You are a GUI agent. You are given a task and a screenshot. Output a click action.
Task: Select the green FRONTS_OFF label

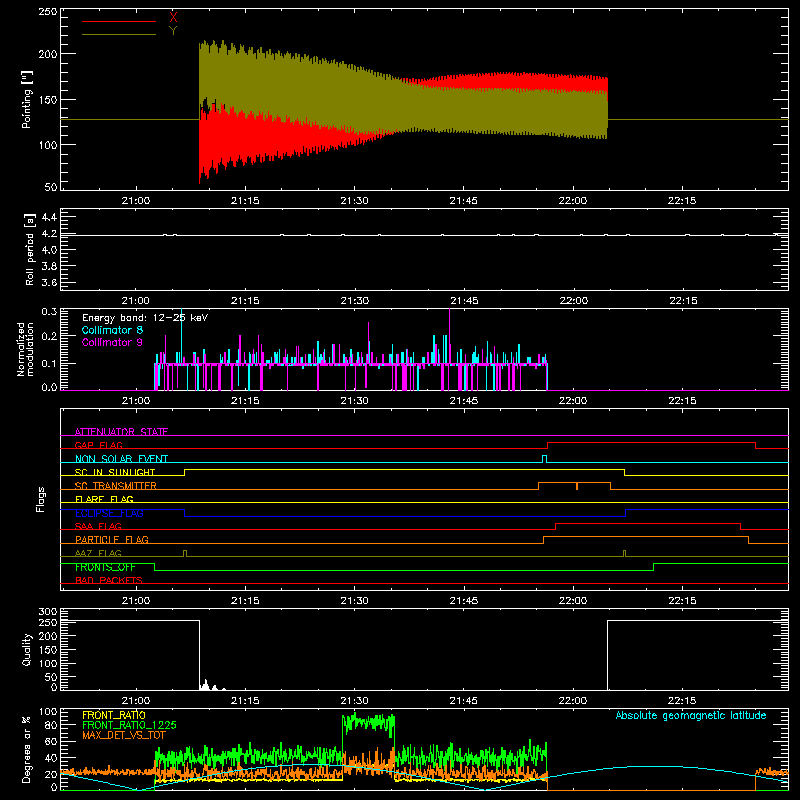(105, 567)
